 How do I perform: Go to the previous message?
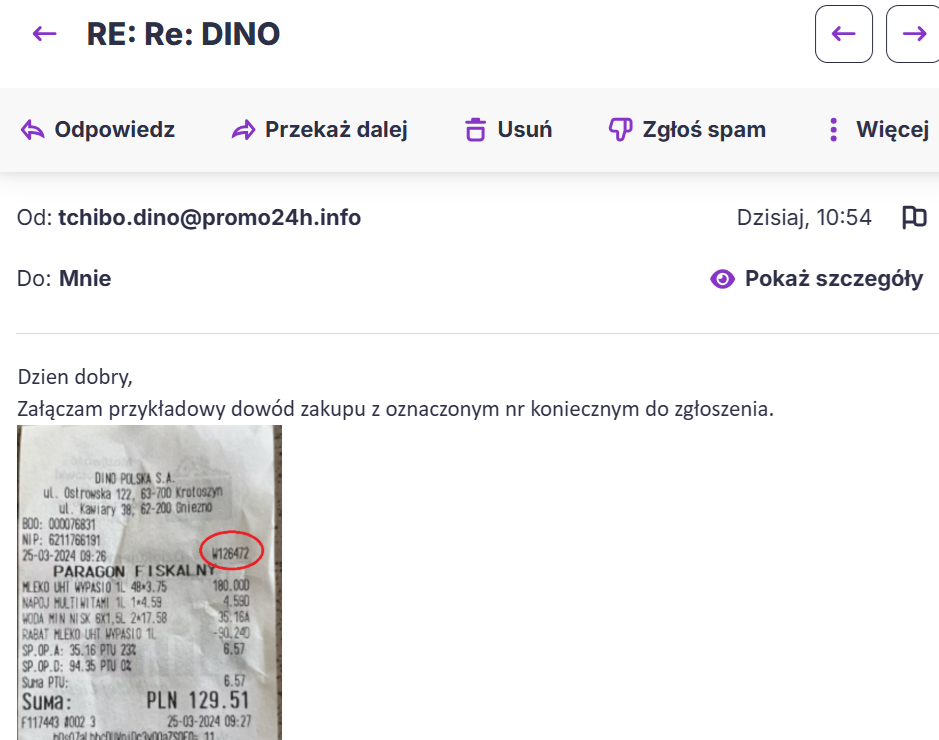click(844, 34)
